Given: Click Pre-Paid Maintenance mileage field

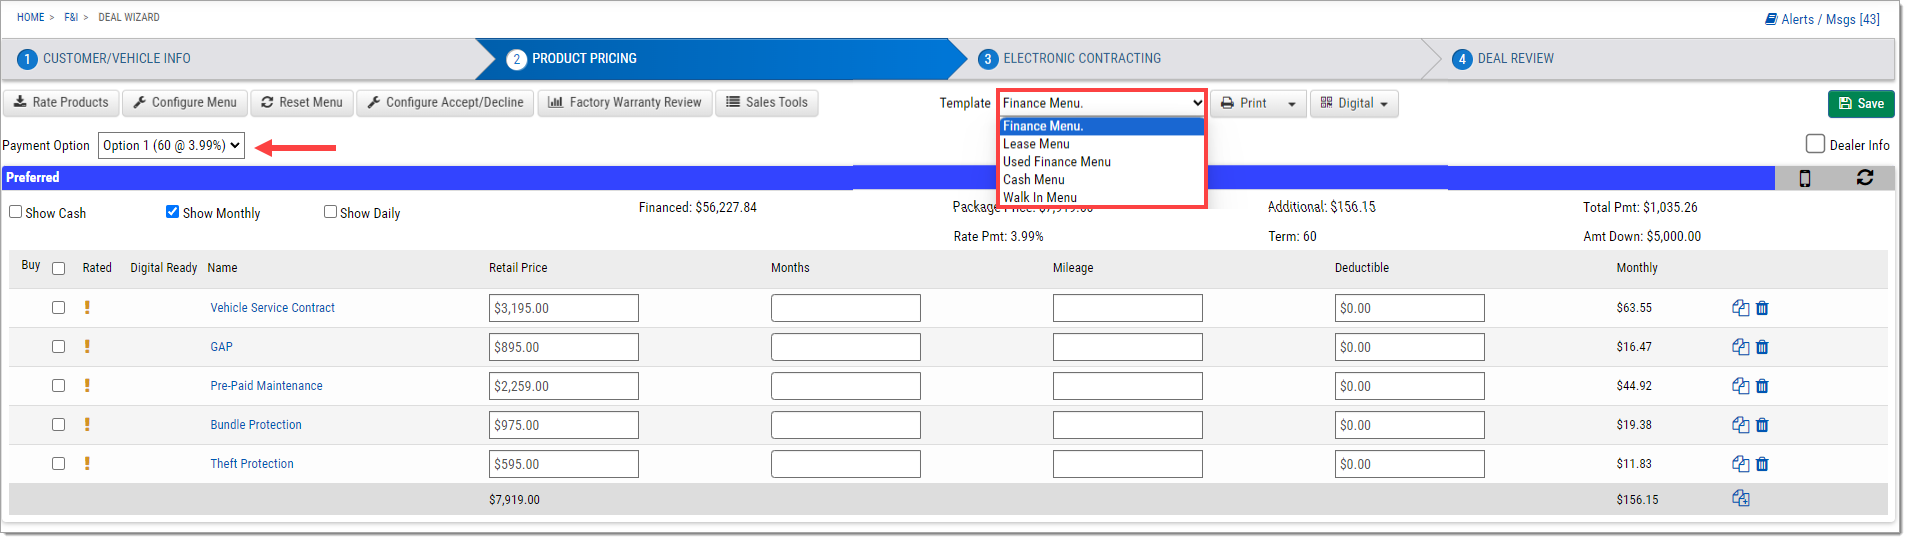Looking at the screenshot, I should coord(1128,386).
